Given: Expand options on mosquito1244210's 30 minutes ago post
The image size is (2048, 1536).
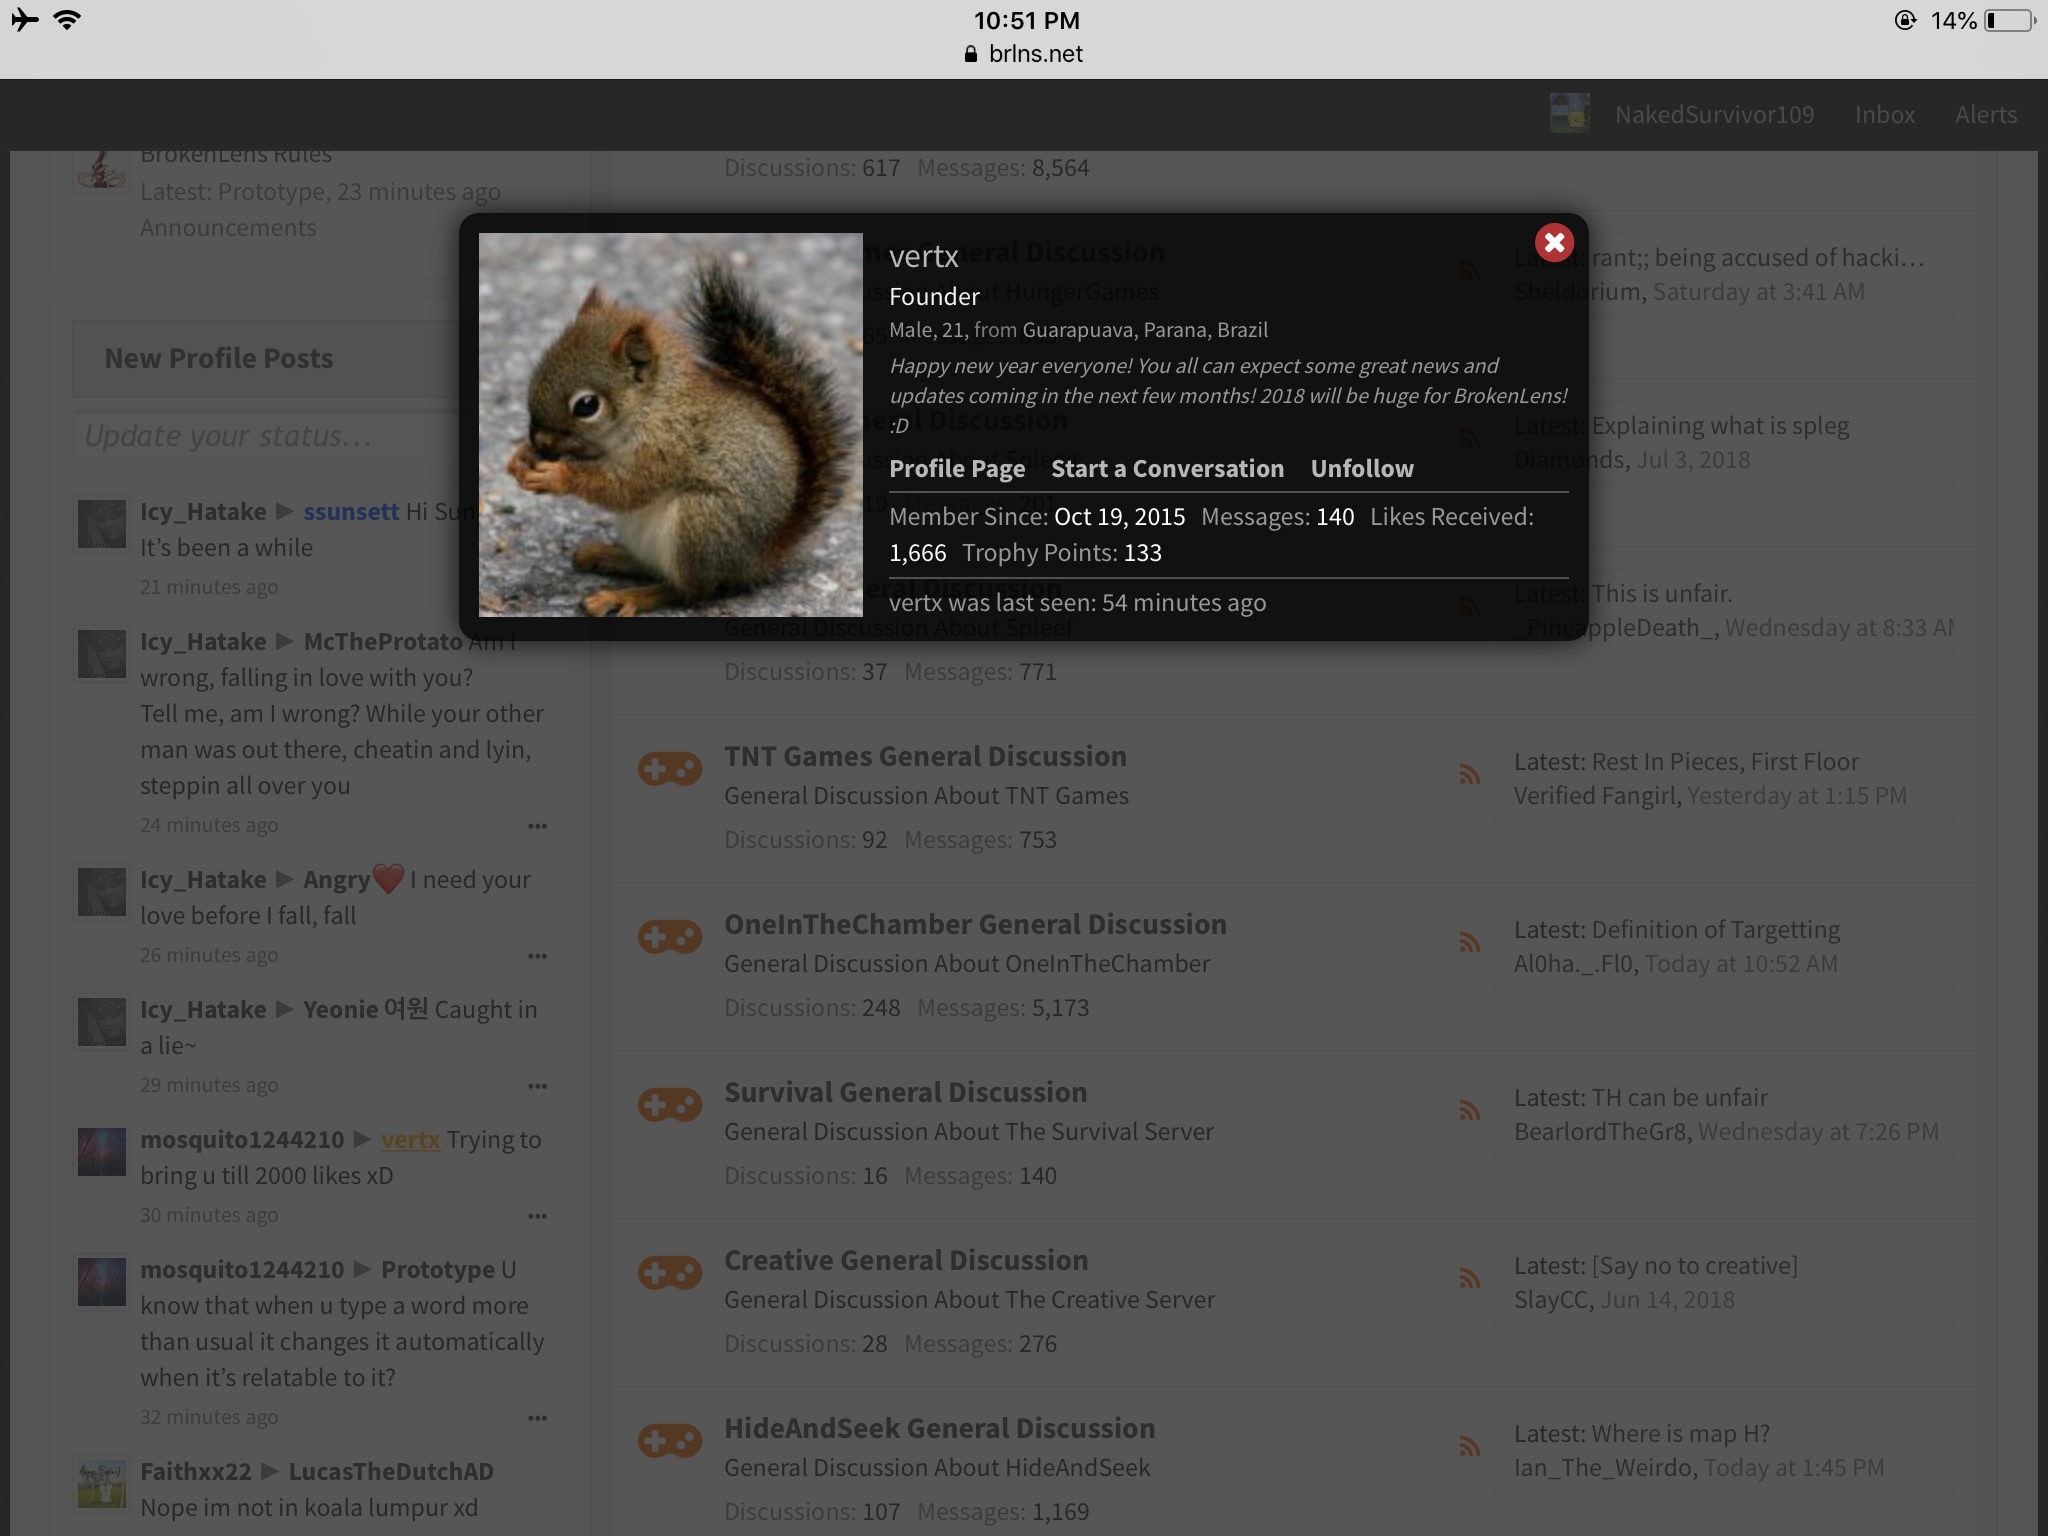Looking at the screenshot, I should coord(537,1216).
